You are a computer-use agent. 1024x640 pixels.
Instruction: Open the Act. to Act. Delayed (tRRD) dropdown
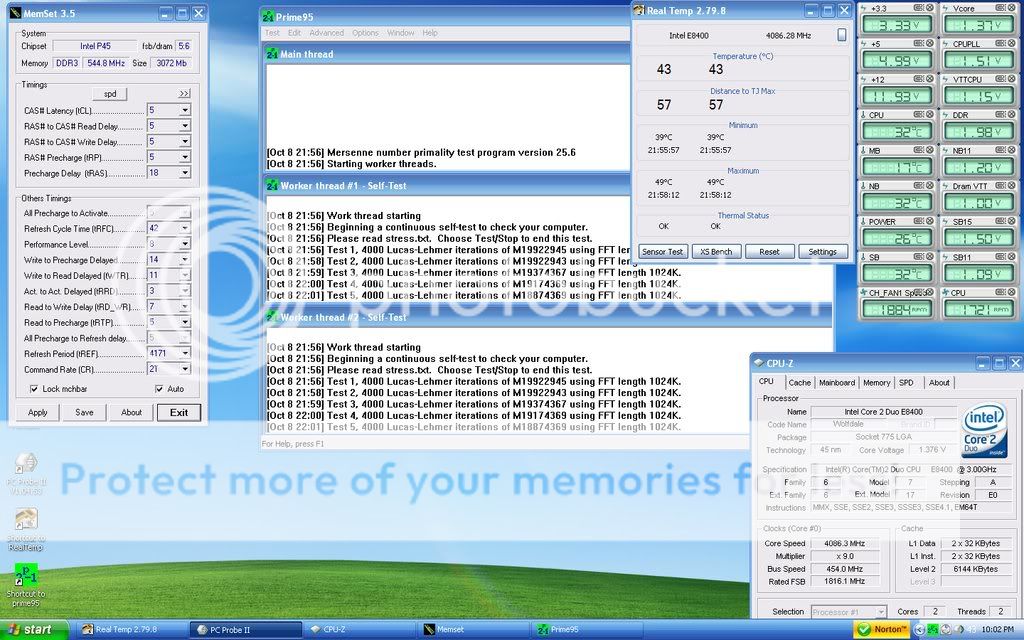point(185,291)
